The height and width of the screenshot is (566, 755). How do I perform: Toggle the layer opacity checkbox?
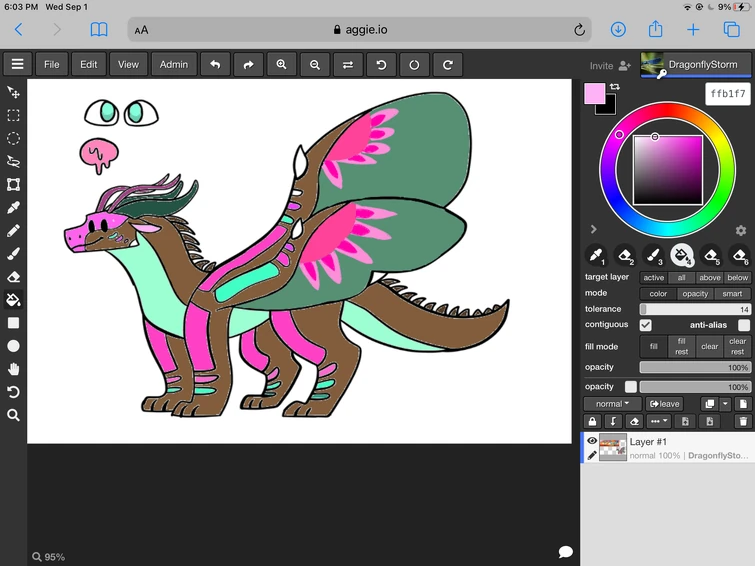(631, 387)
